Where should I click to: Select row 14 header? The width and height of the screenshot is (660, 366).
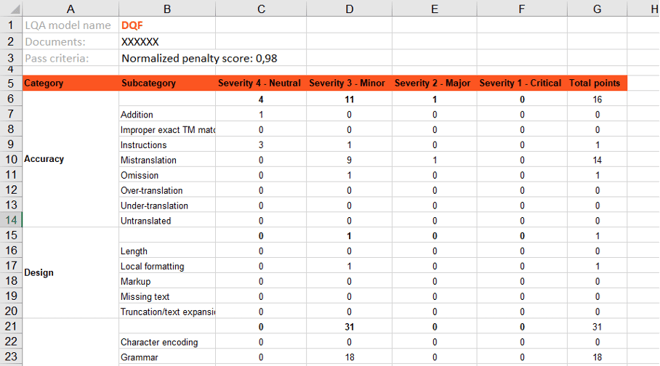click(x=11, y=220)
